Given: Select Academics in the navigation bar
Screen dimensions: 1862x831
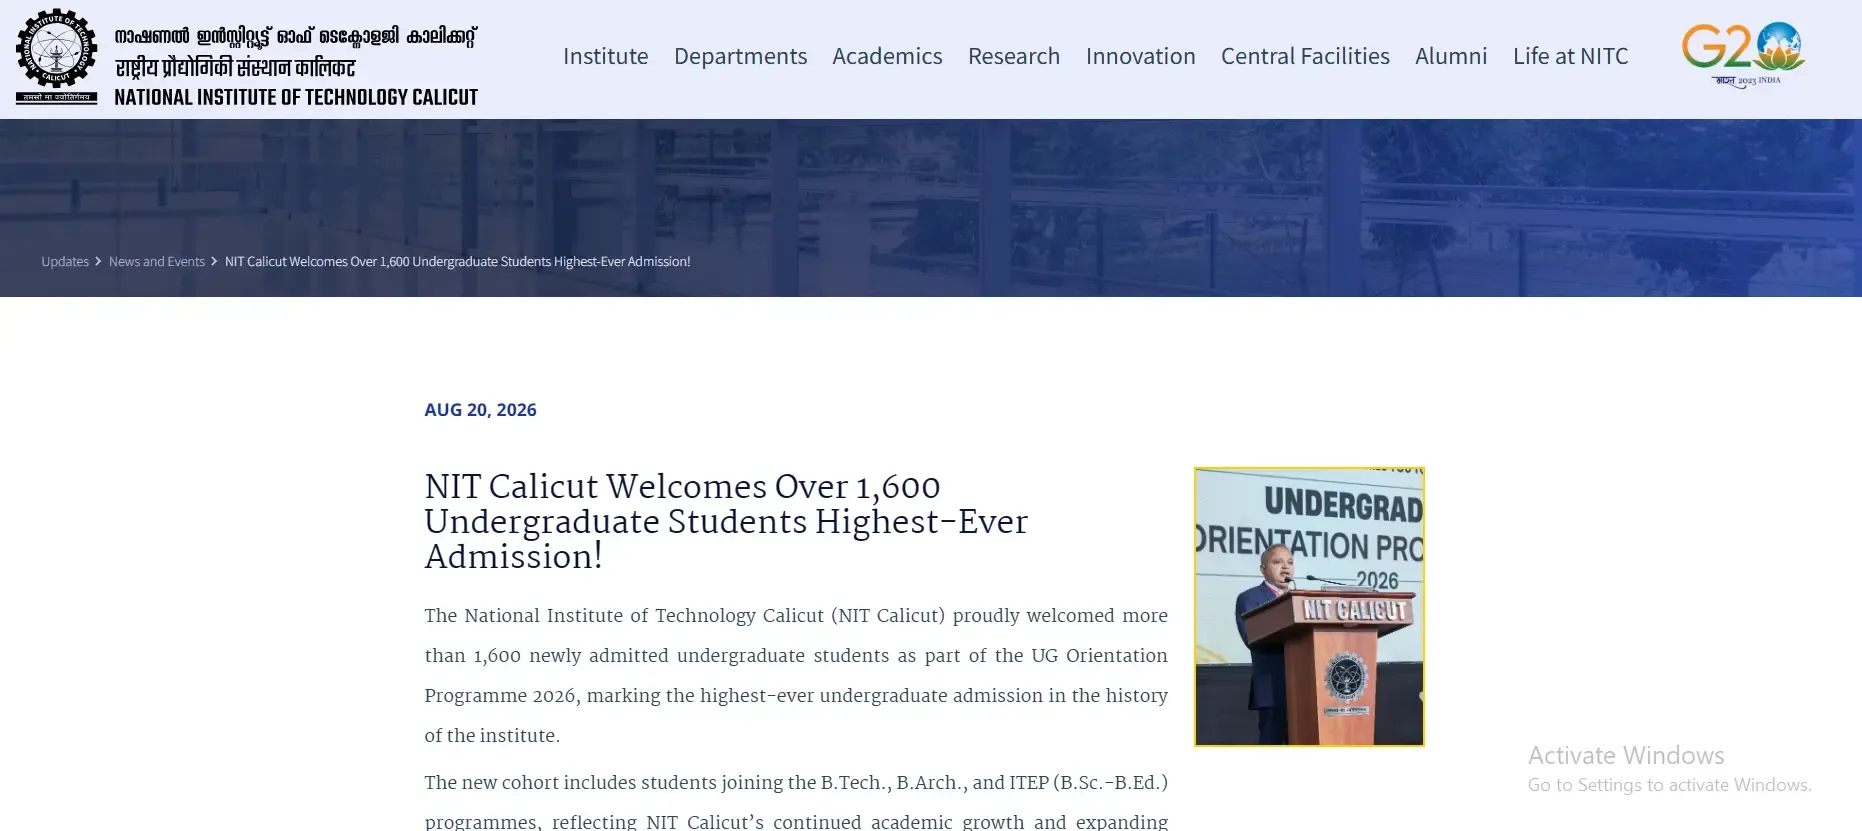Looking at the screenshot, I should pos(887,56).
